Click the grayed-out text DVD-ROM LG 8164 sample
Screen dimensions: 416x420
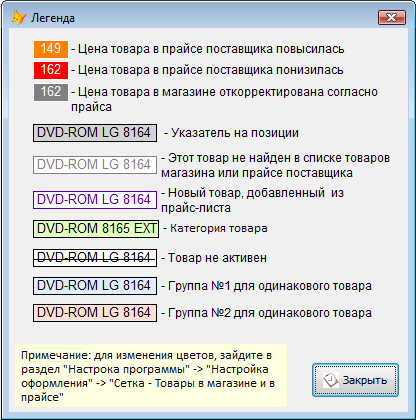pos(95,165)
